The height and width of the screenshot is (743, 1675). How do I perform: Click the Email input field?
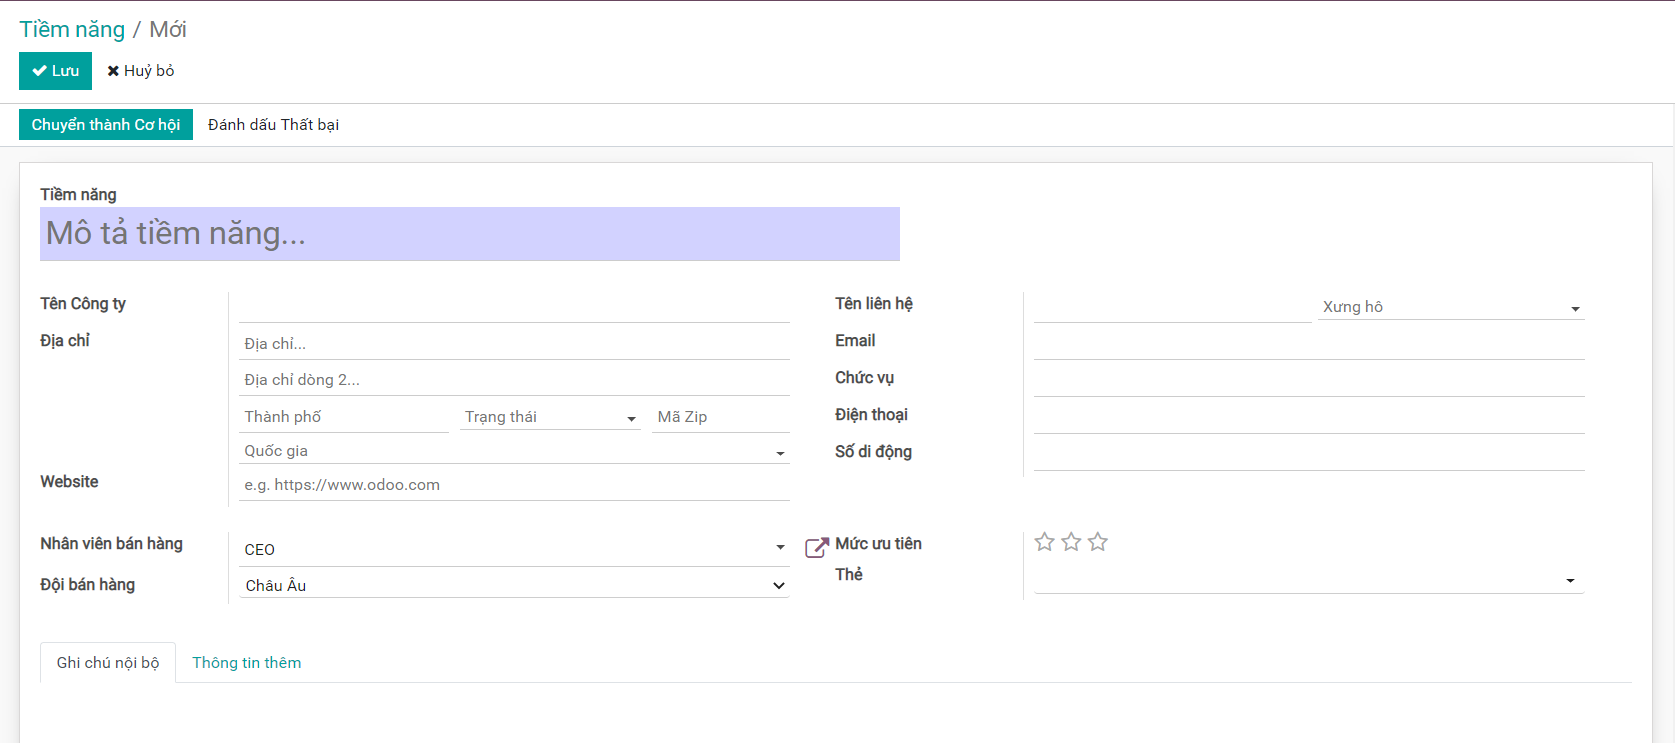[1308, 344]
